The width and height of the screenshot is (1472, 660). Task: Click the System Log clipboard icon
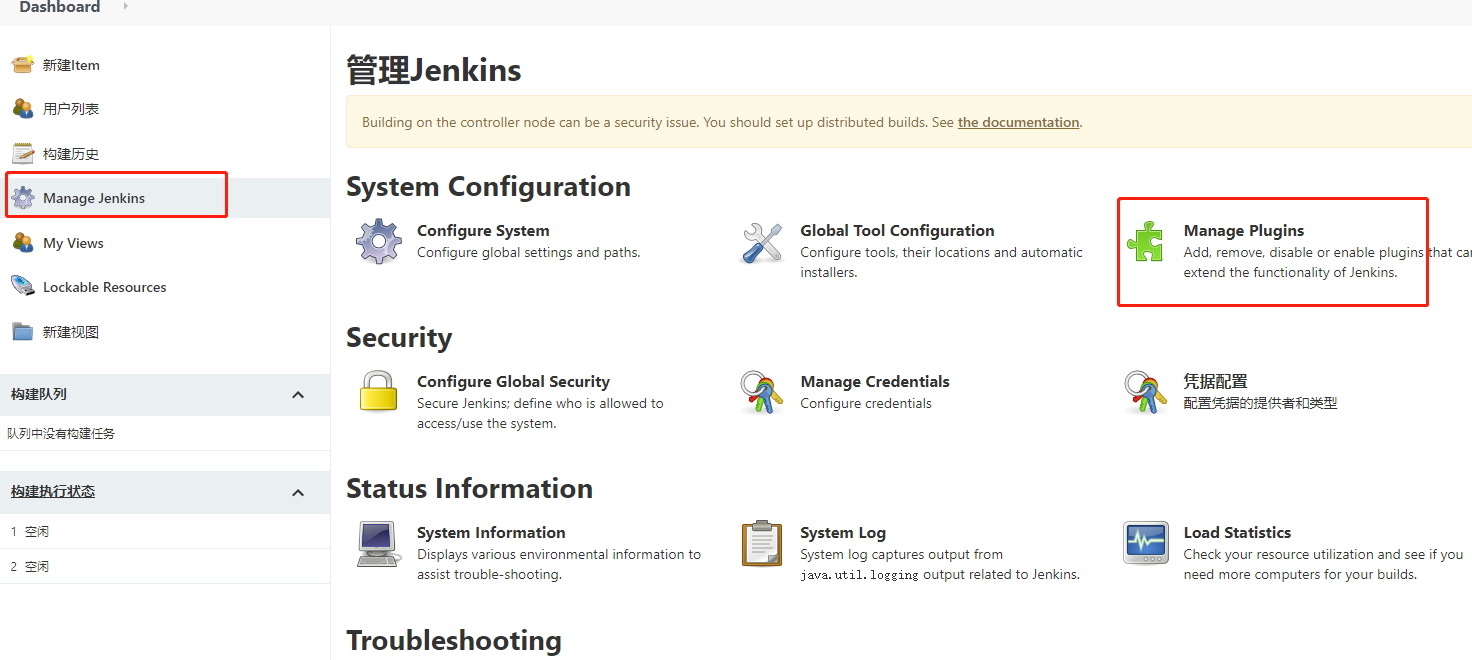(x=762, y=544)
